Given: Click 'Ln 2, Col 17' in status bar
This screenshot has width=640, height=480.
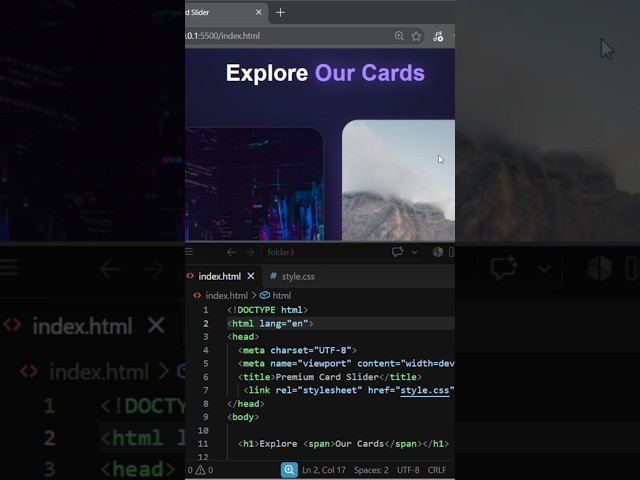Looking at the screenshot, I should [x=324, y=470].
